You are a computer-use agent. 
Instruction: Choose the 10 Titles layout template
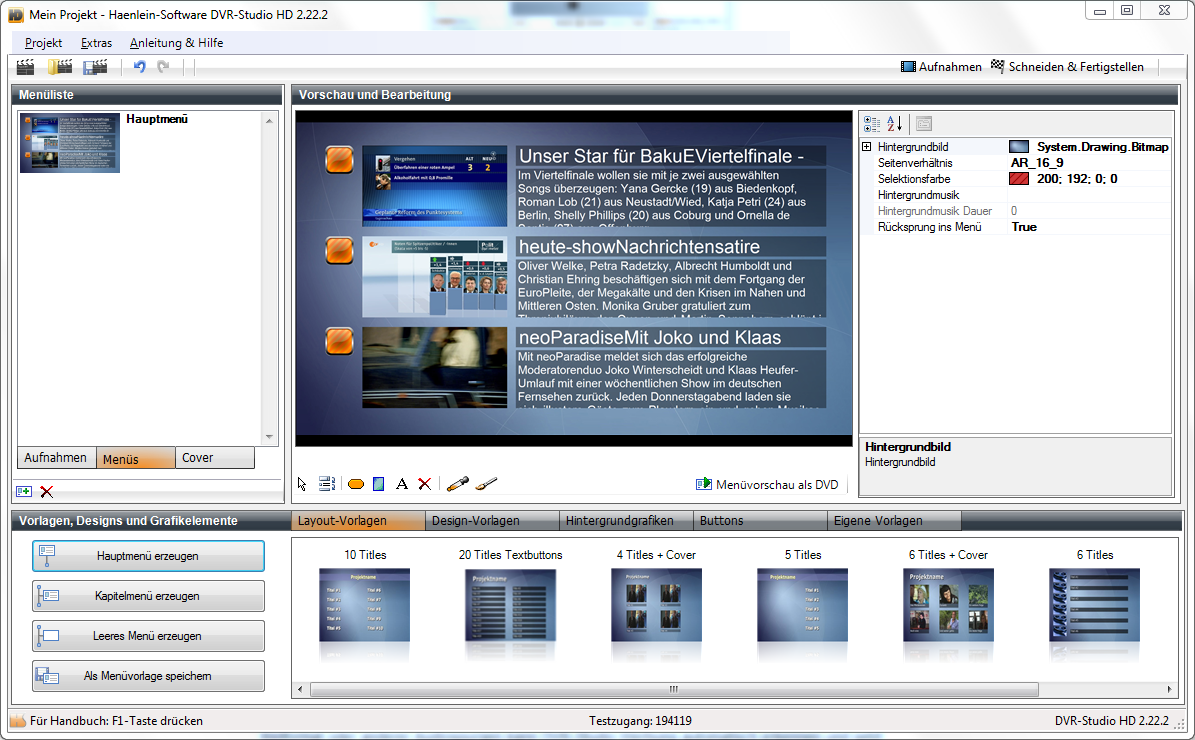coord(365,603)
